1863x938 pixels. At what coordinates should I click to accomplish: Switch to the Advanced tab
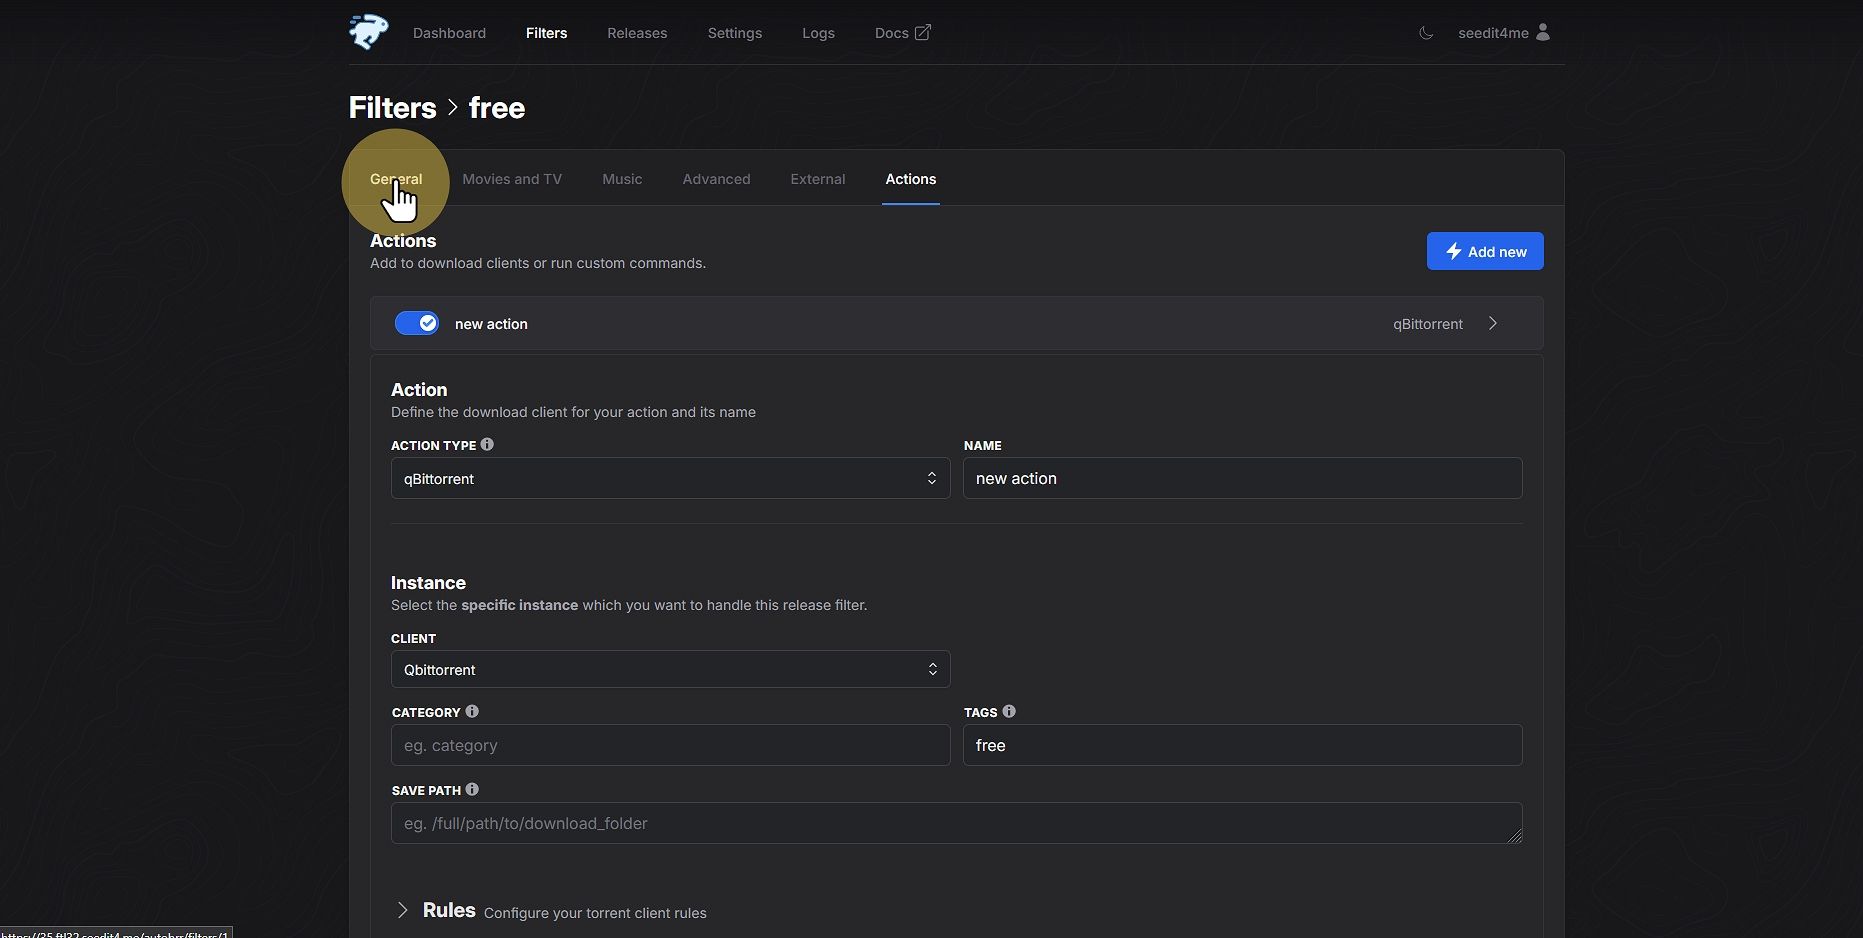tap(716, 179)
